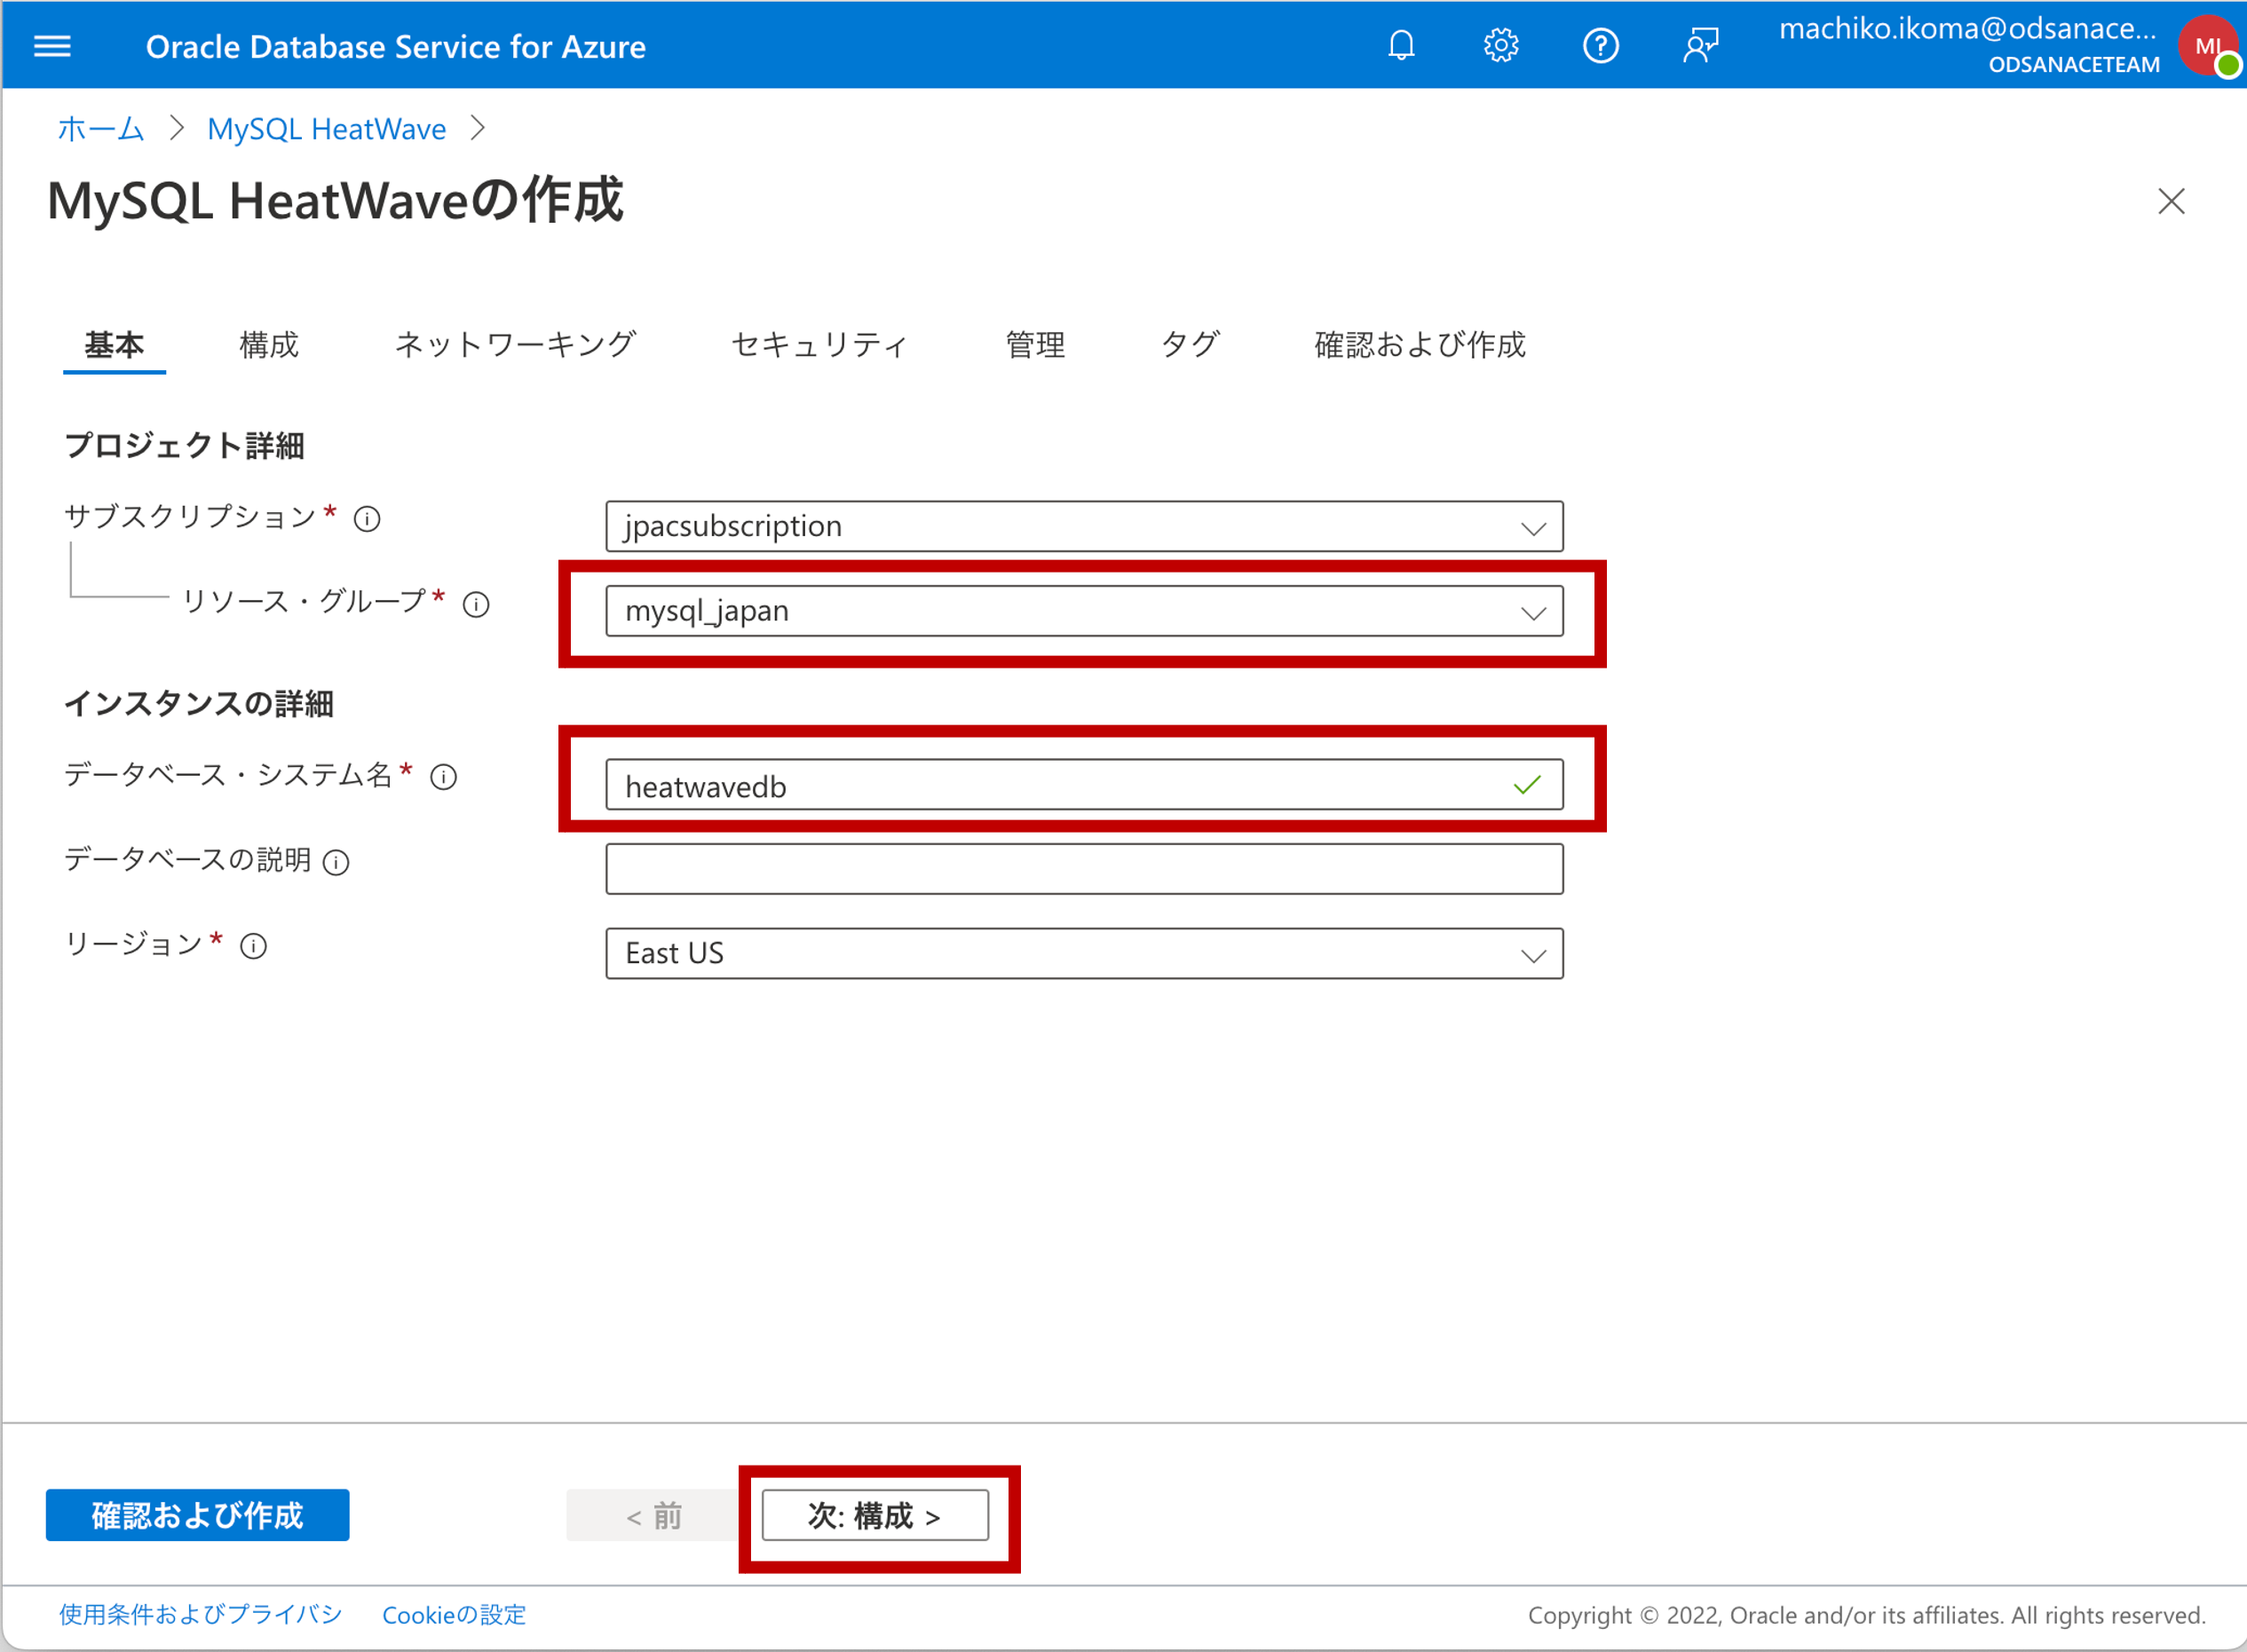Image resolution: width=2247 pixels, height=1652 pixels.
Task: Expand the jpacsubscription dropdown
Action: click(x=1084, y=526)
